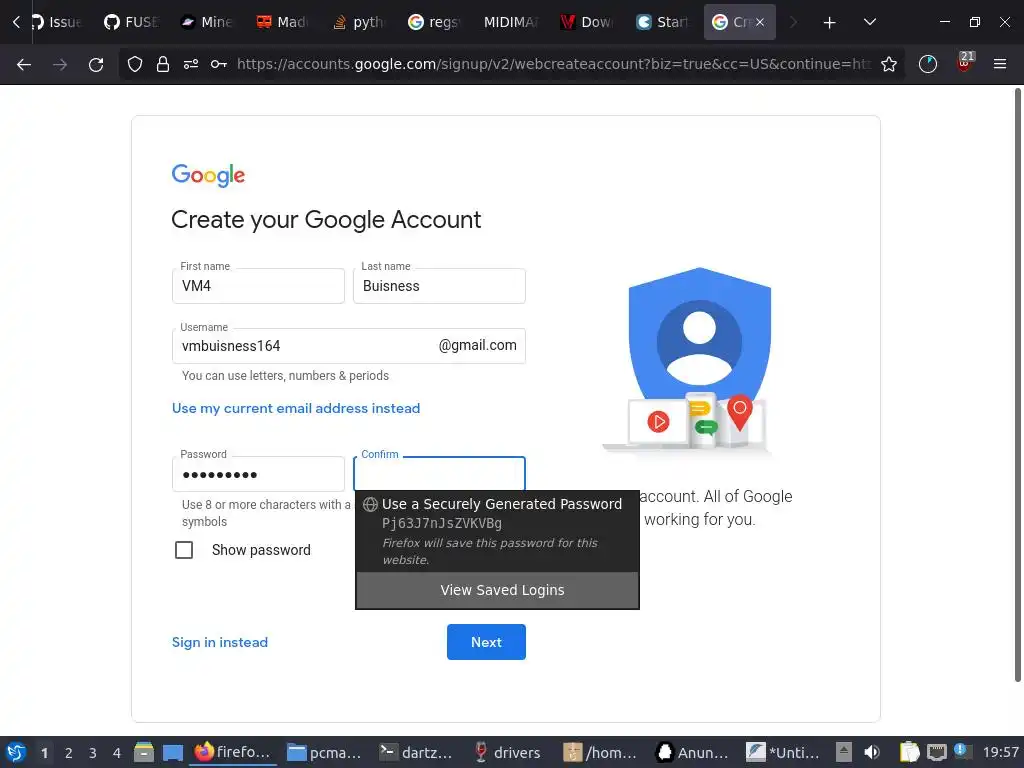Toggle the Show password checkbox
The height and width of the screenshot is (768, 1024).
click(184, 550)
